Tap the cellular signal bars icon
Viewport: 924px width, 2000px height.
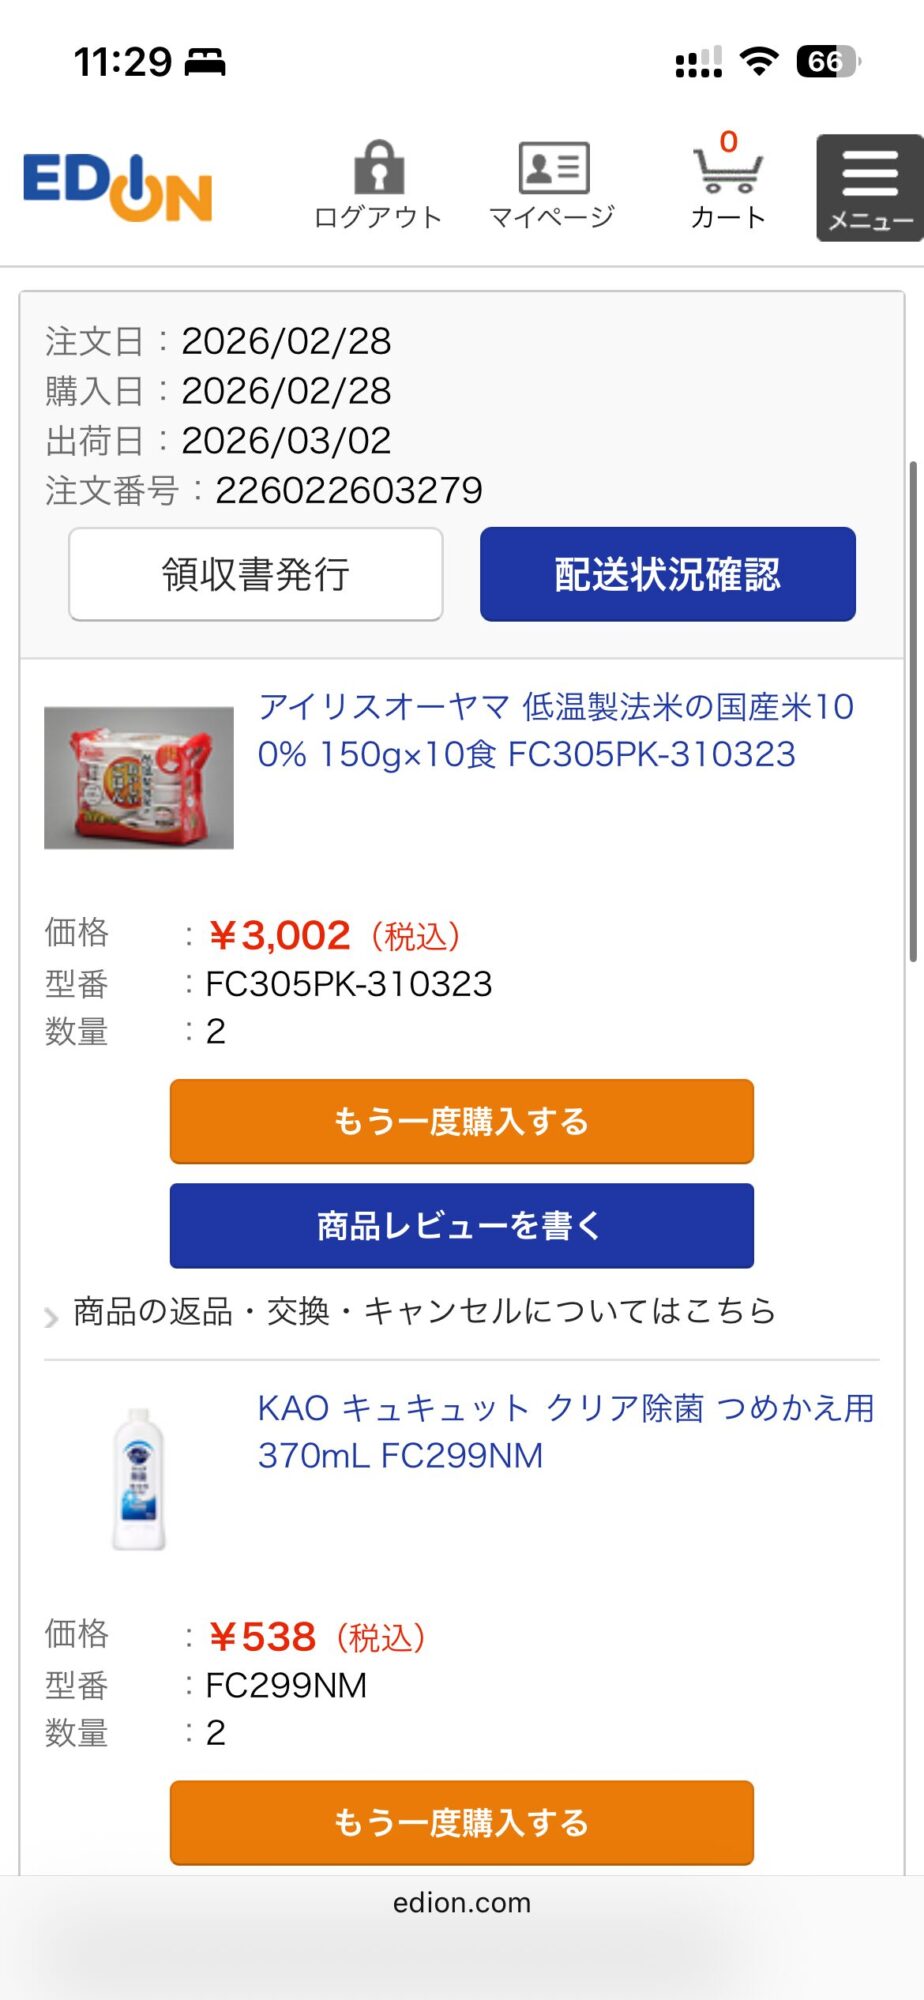(698, 63)
